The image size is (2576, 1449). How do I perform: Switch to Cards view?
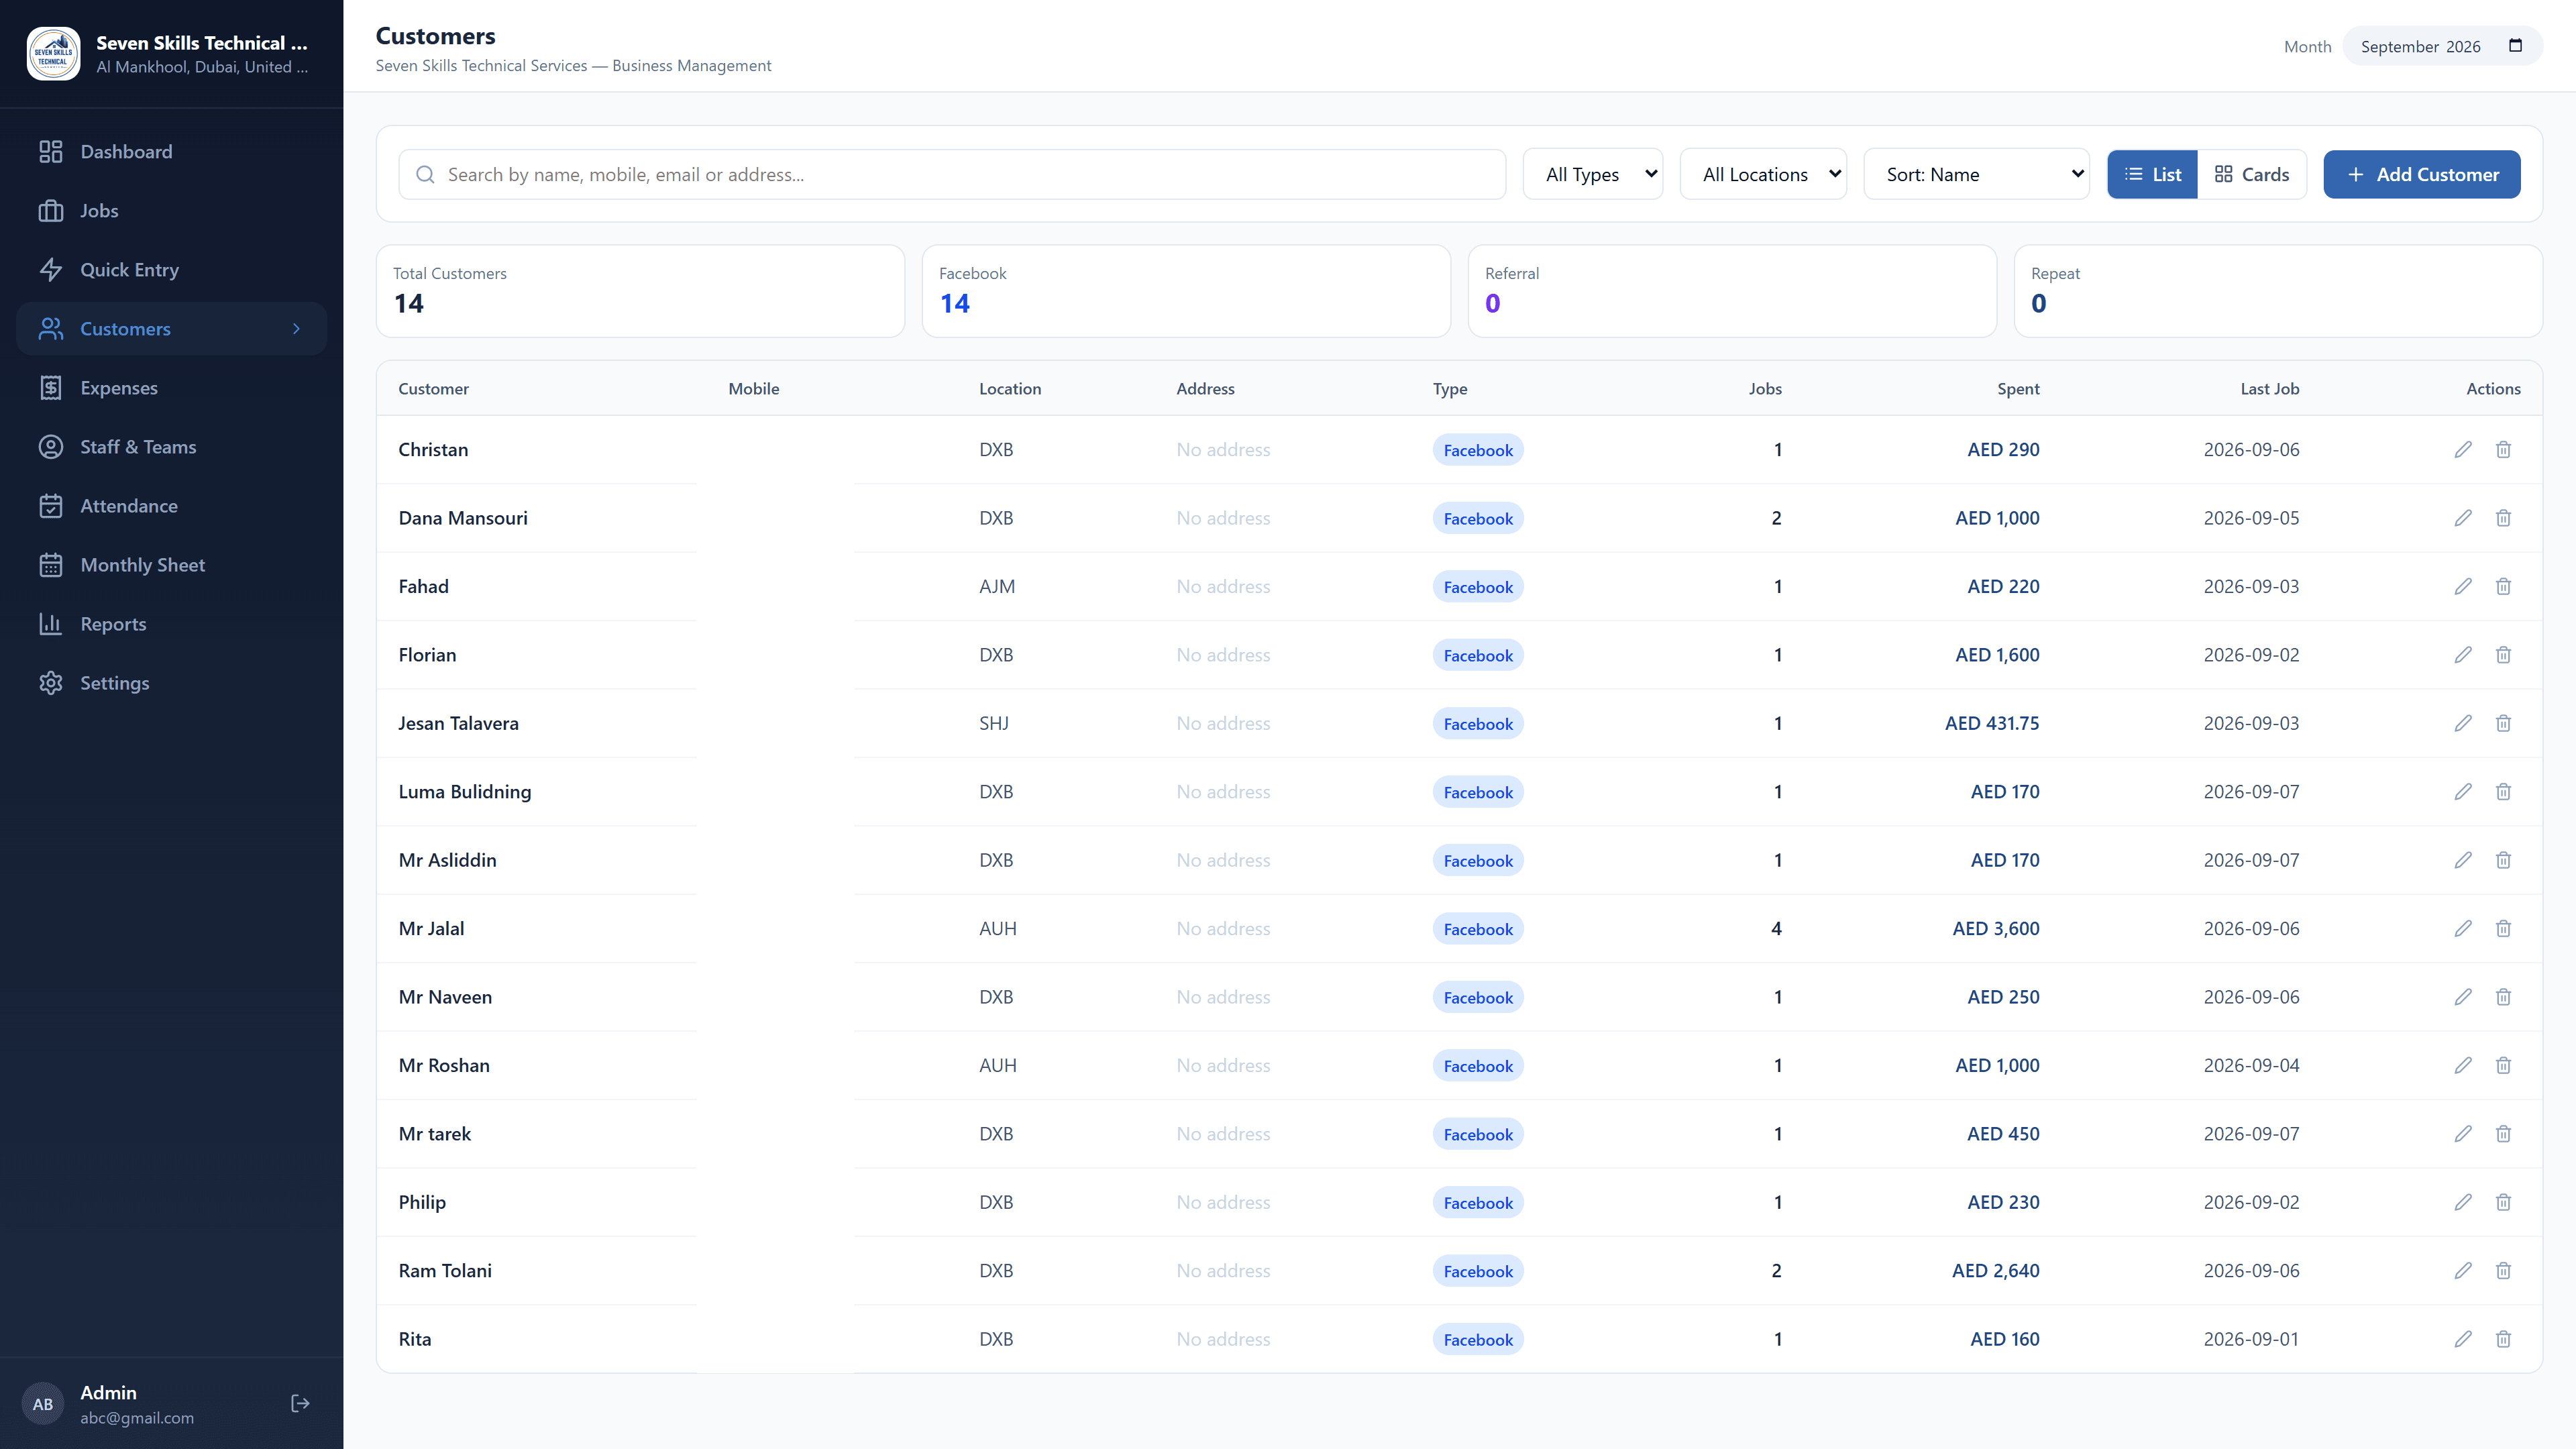click(2252, 175)
